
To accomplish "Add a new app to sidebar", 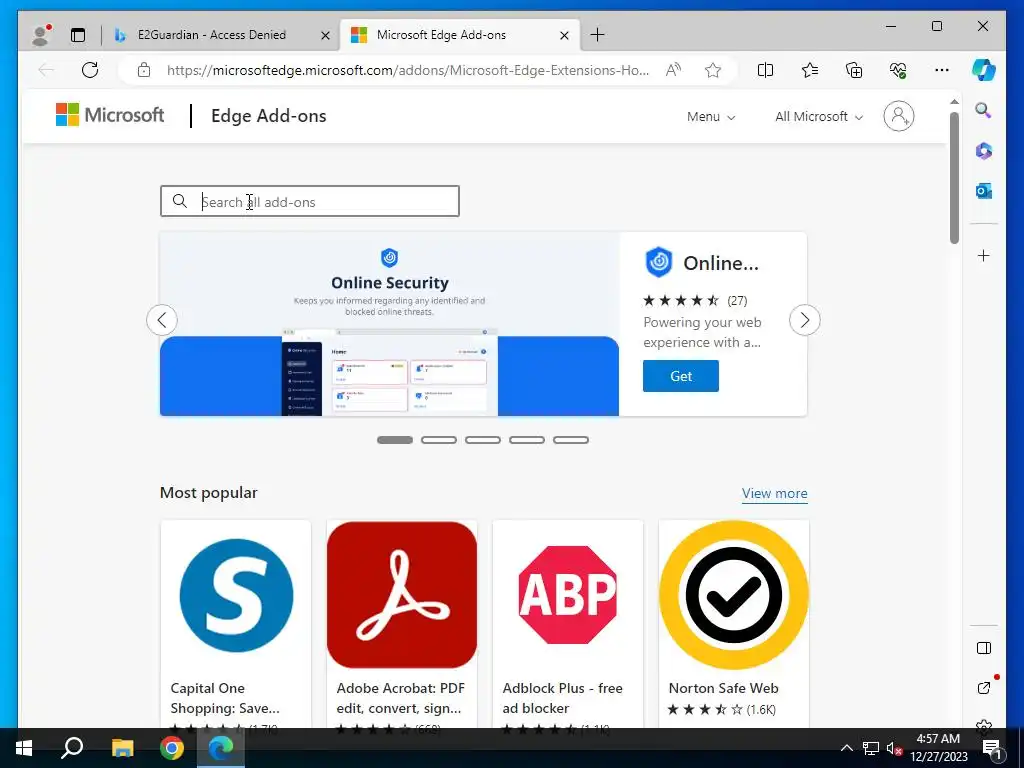I will [984, 255].
